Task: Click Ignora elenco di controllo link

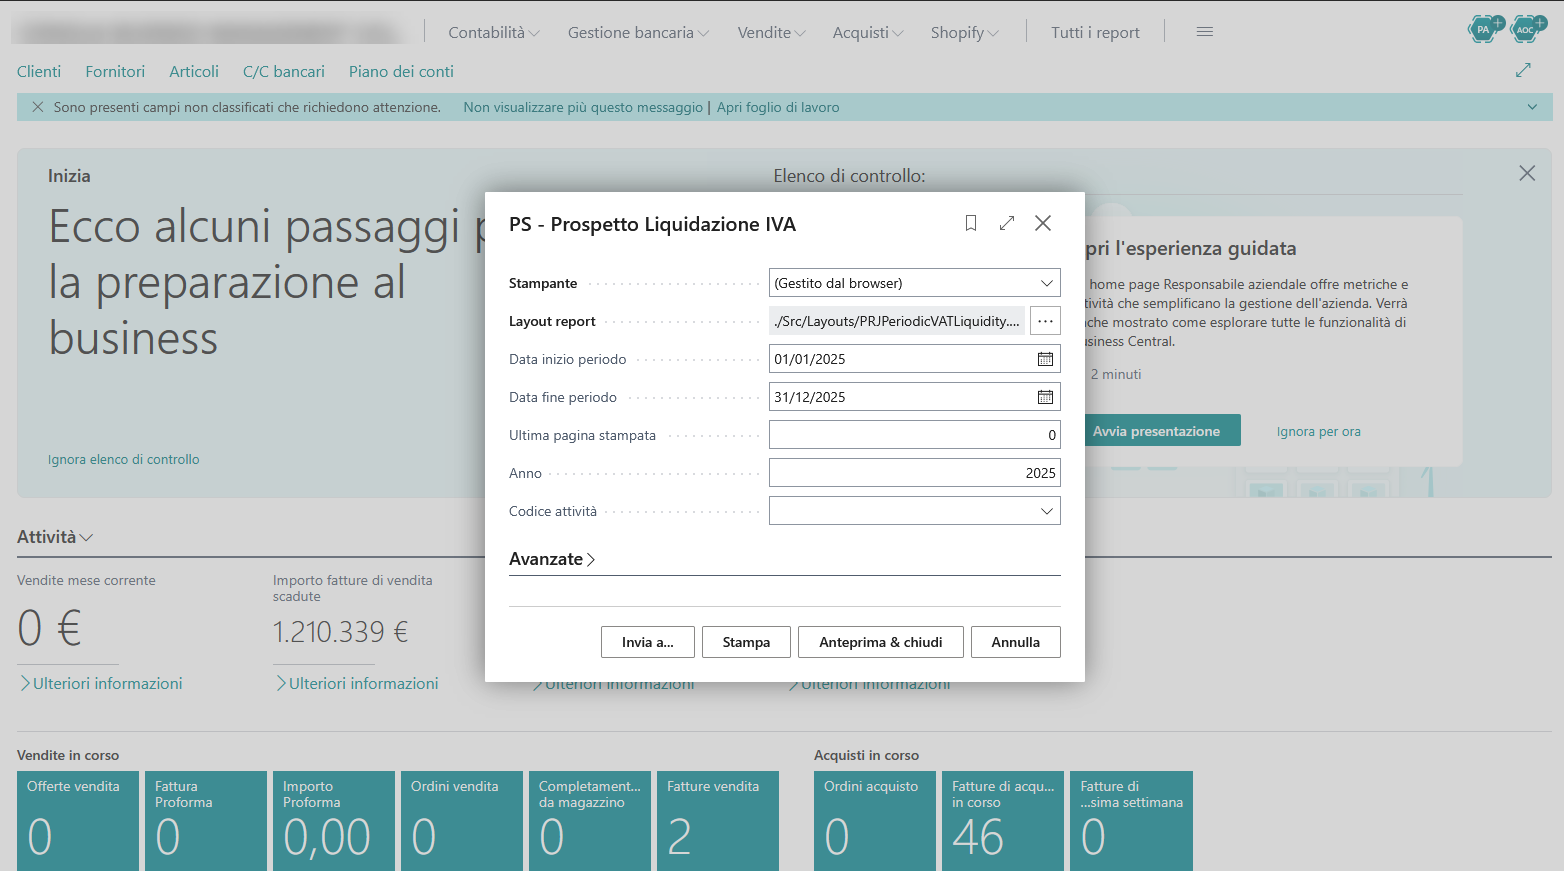Action: click(124, 459)
